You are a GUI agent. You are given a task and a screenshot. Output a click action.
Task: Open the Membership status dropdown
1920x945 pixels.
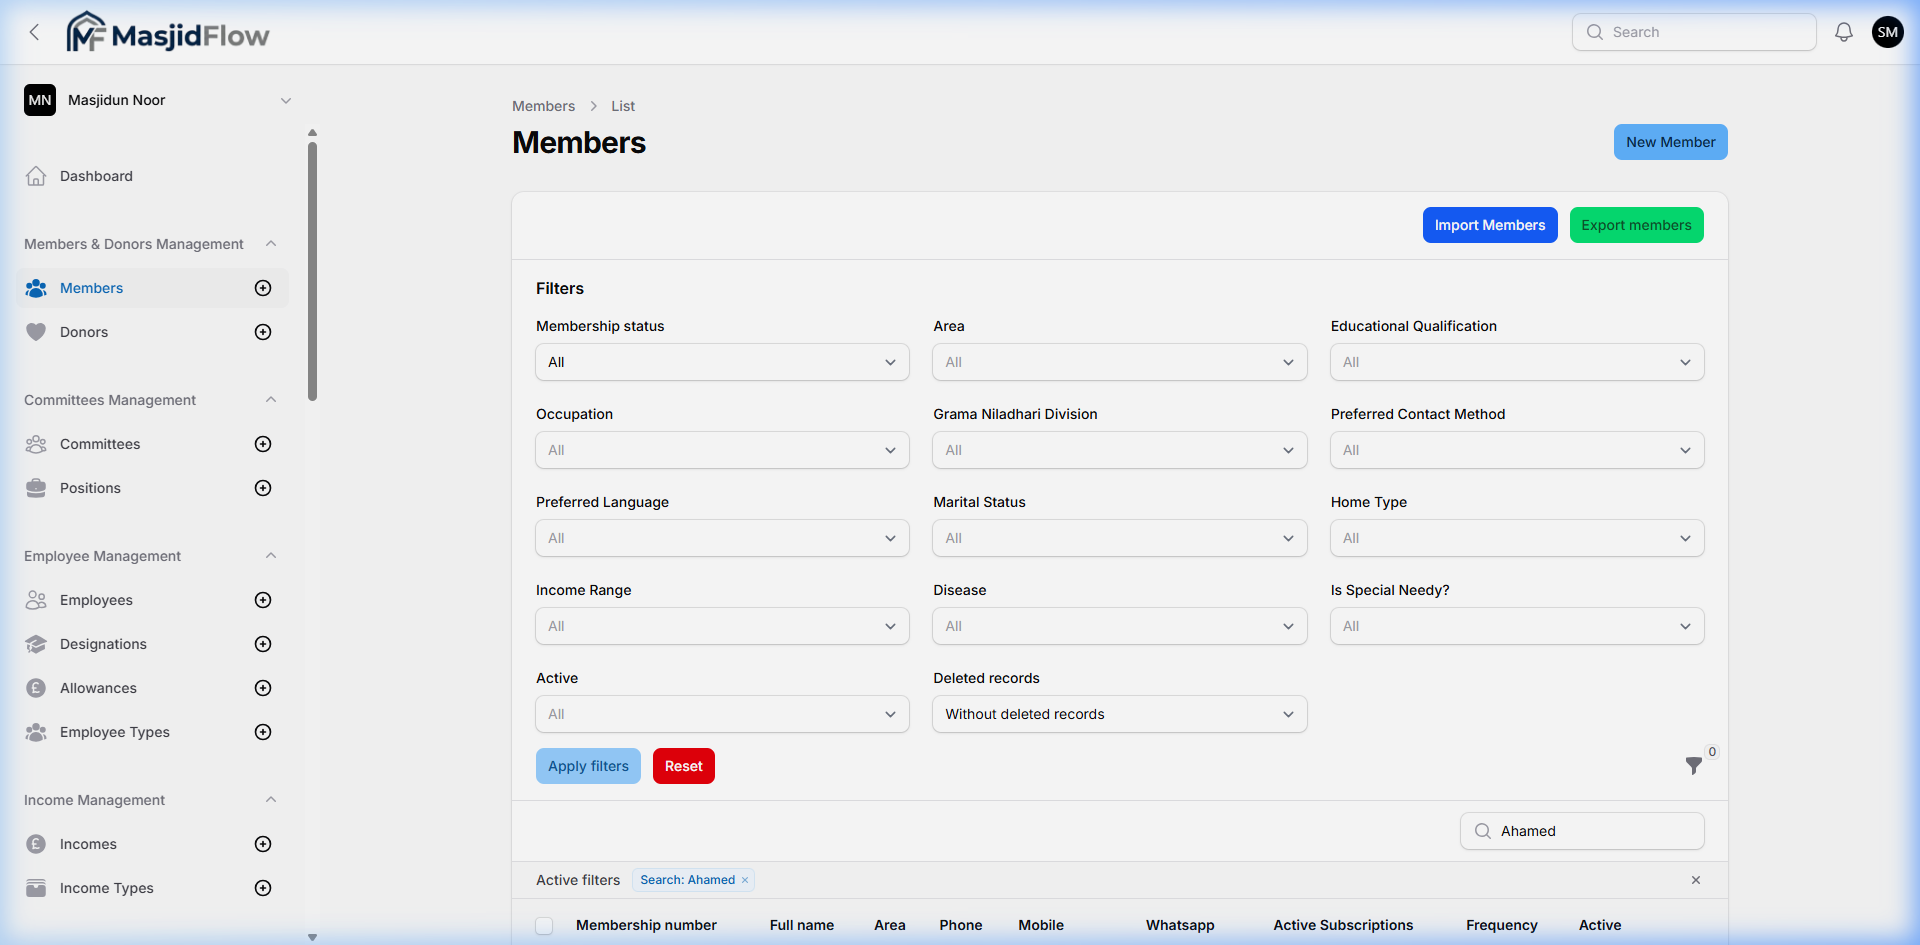(x=721, y=362)
